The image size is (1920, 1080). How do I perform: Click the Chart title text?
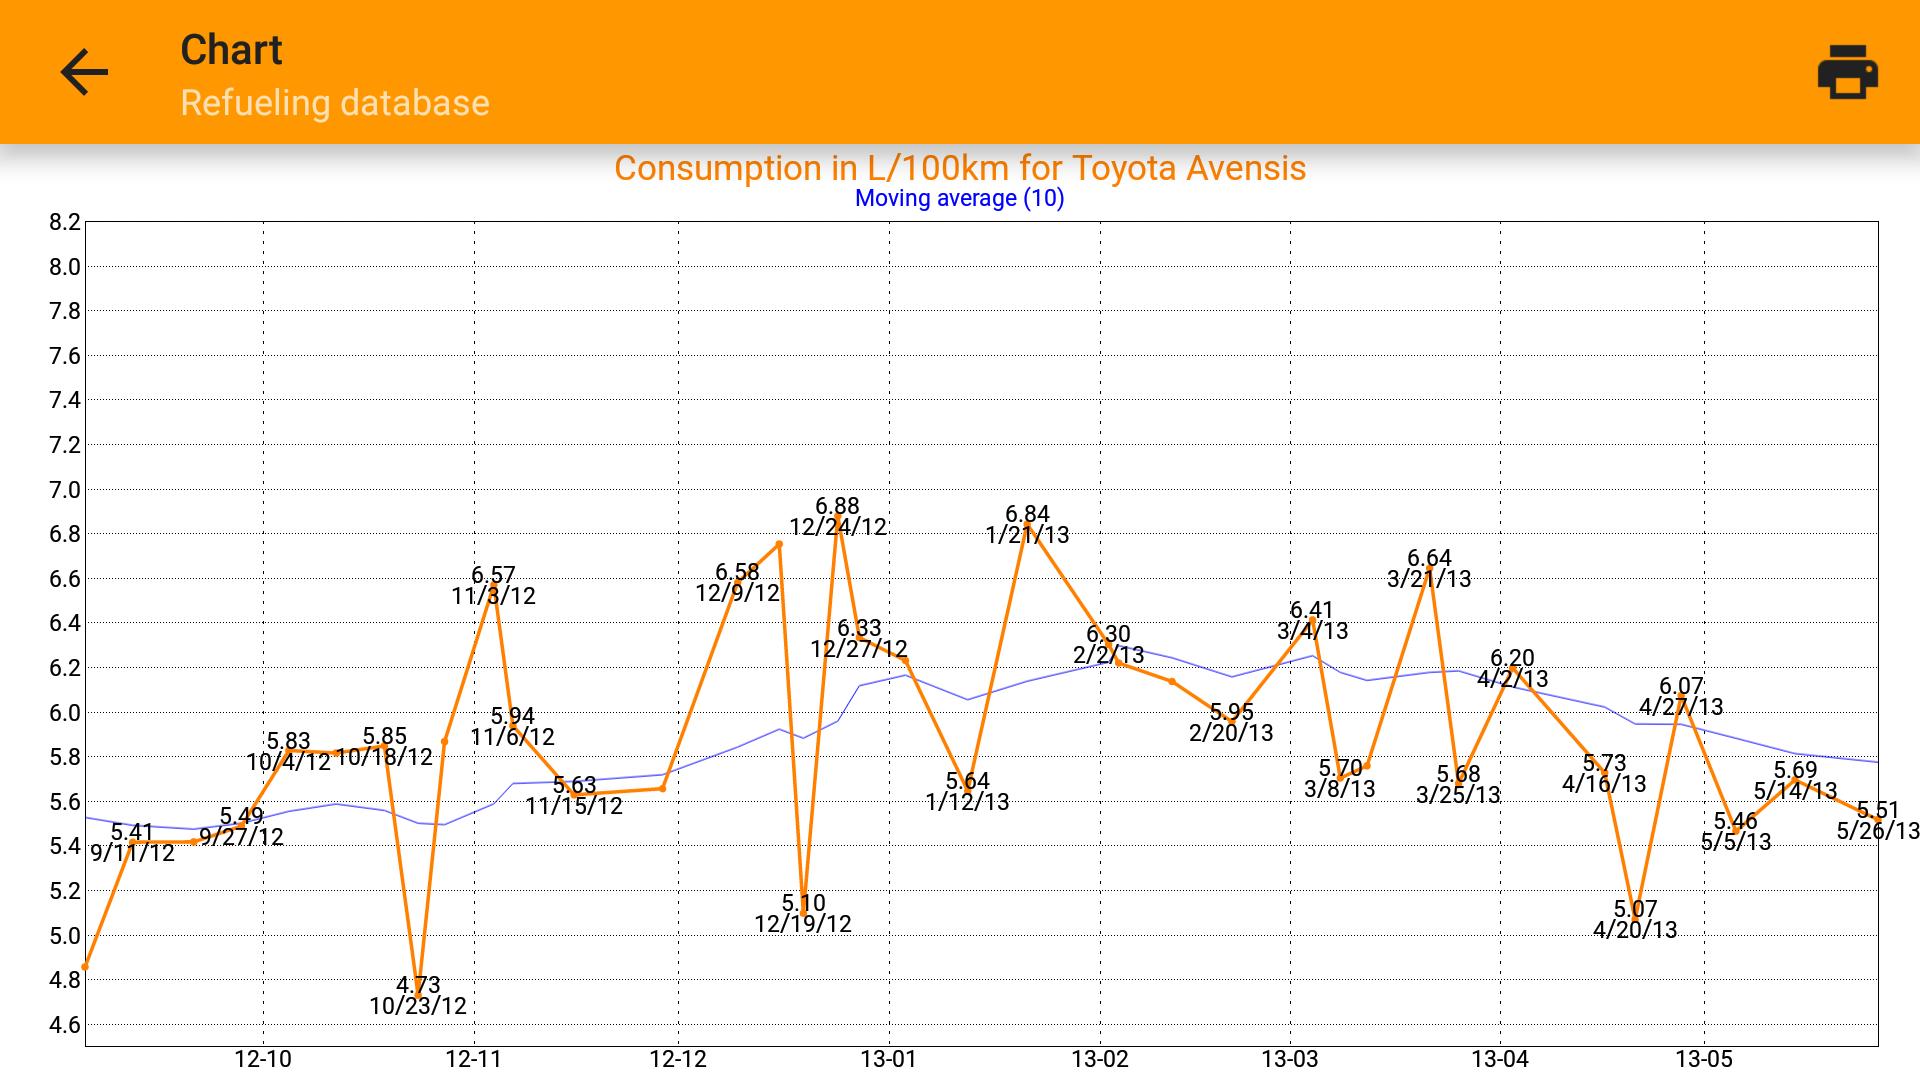click(231, 50)
